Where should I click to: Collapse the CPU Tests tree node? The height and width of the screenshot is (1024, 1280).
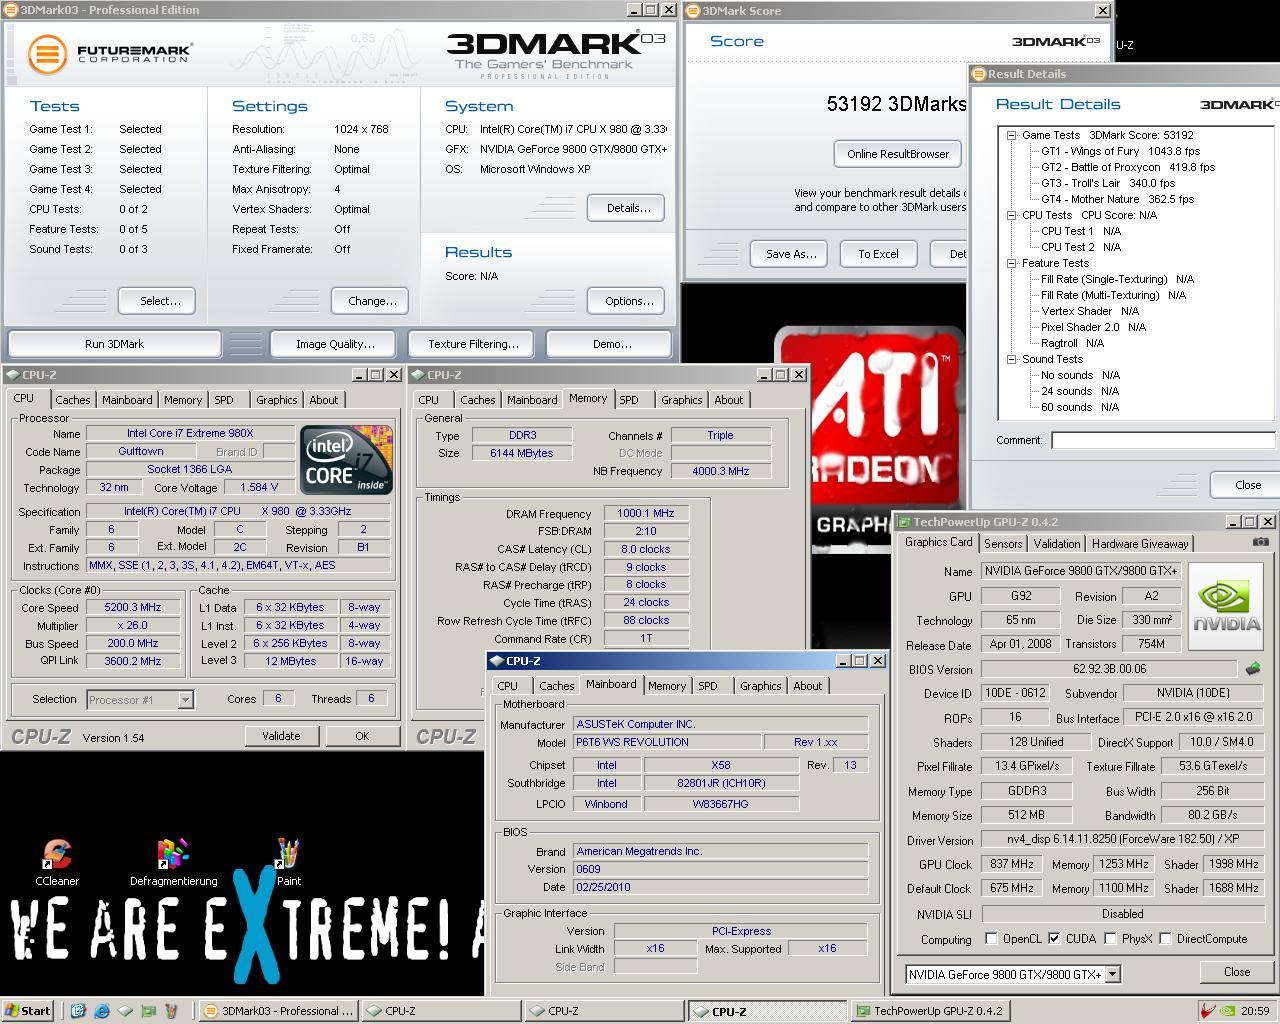1012,215
